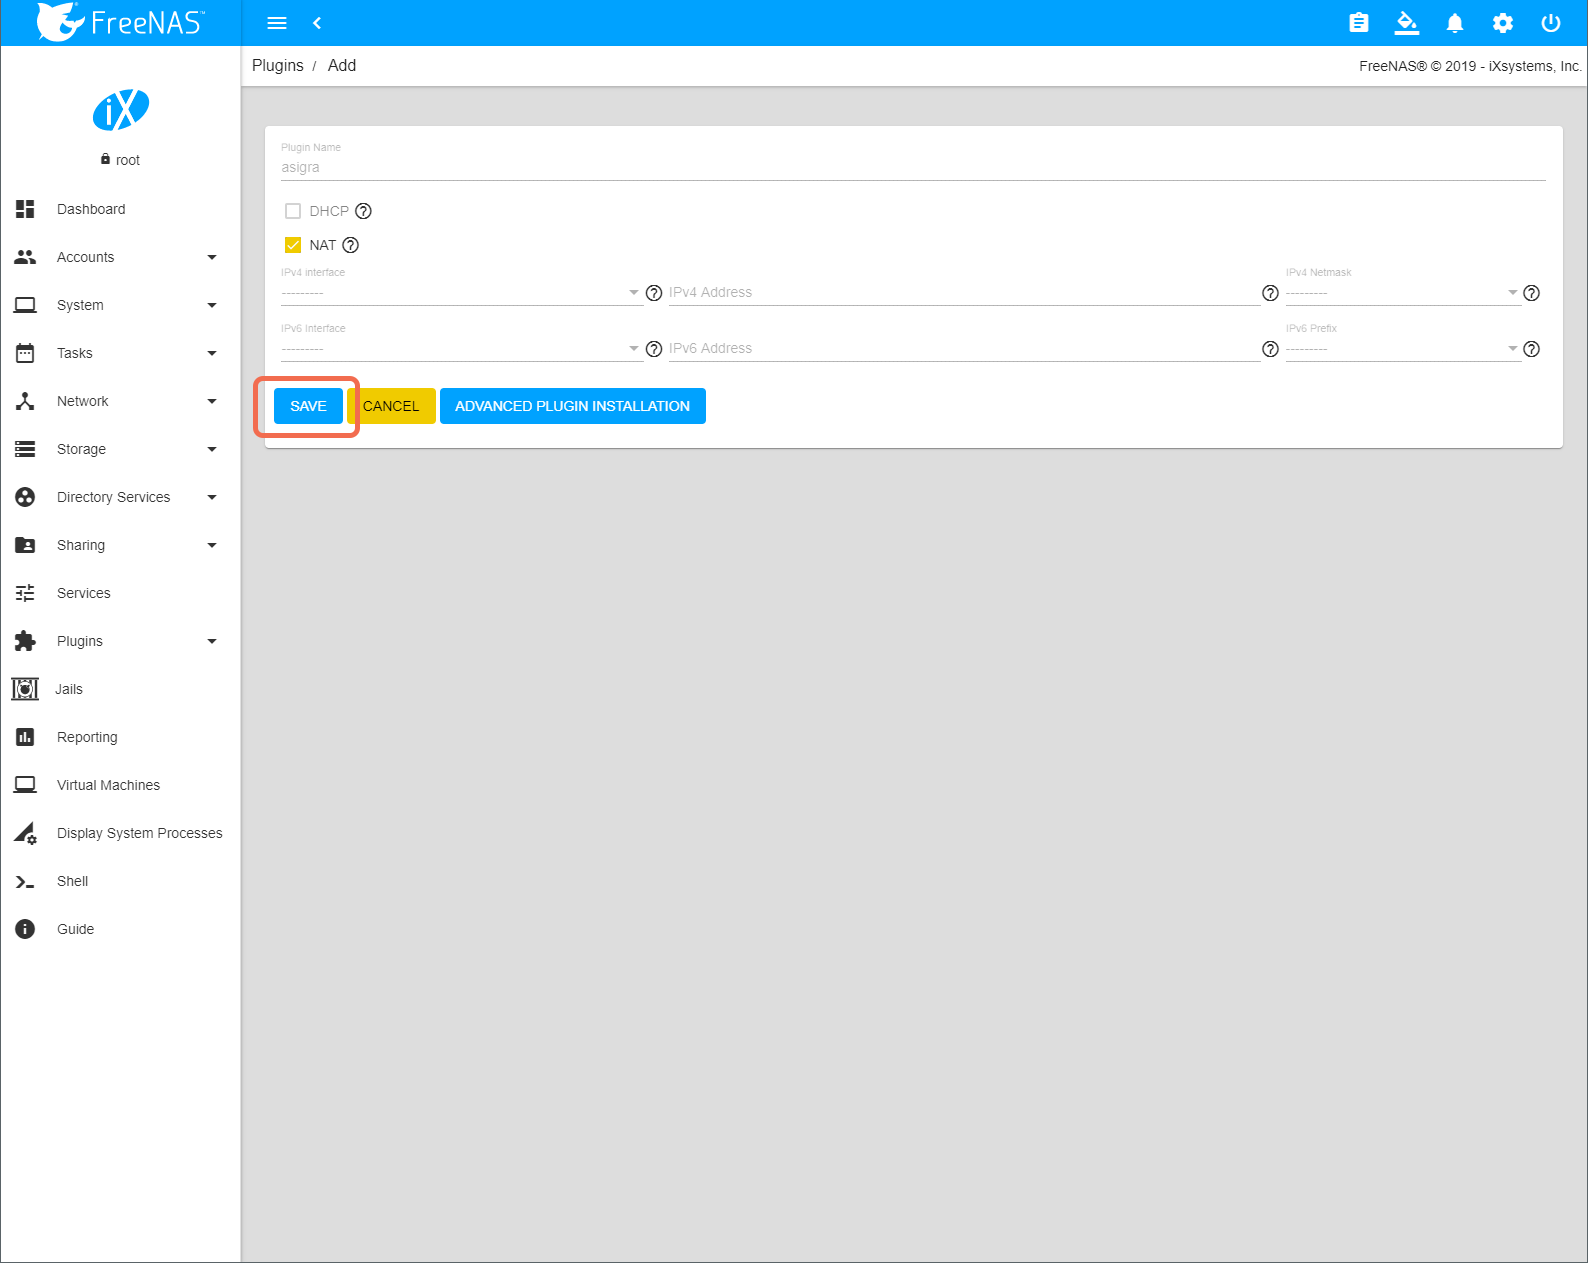This screenshot has width=1588, height=1263.
Task: Click the power icon
Action: (x=1551, y=23)
